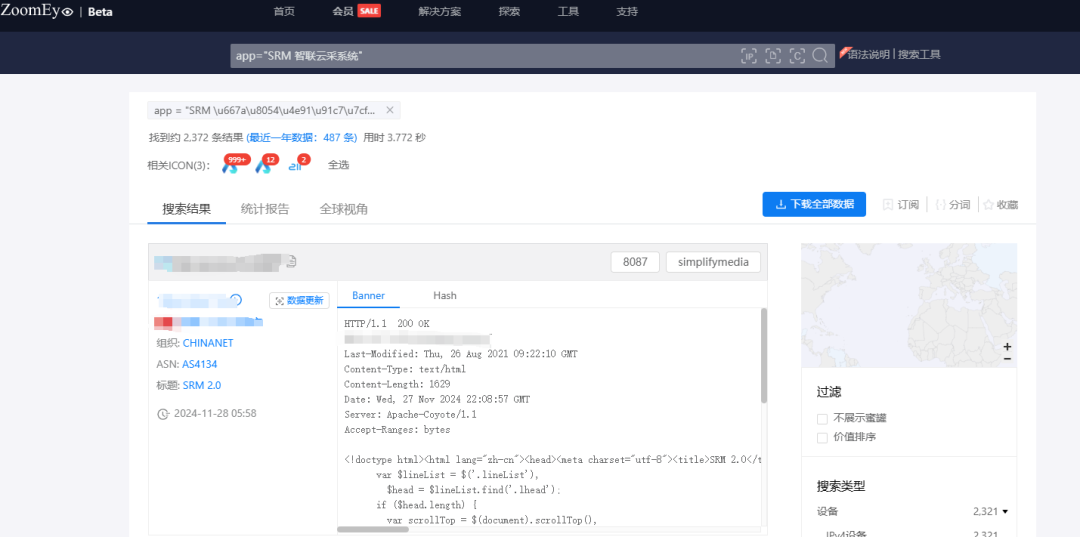Enable the 价值排序 checkbox

click(x=822, y=437)
